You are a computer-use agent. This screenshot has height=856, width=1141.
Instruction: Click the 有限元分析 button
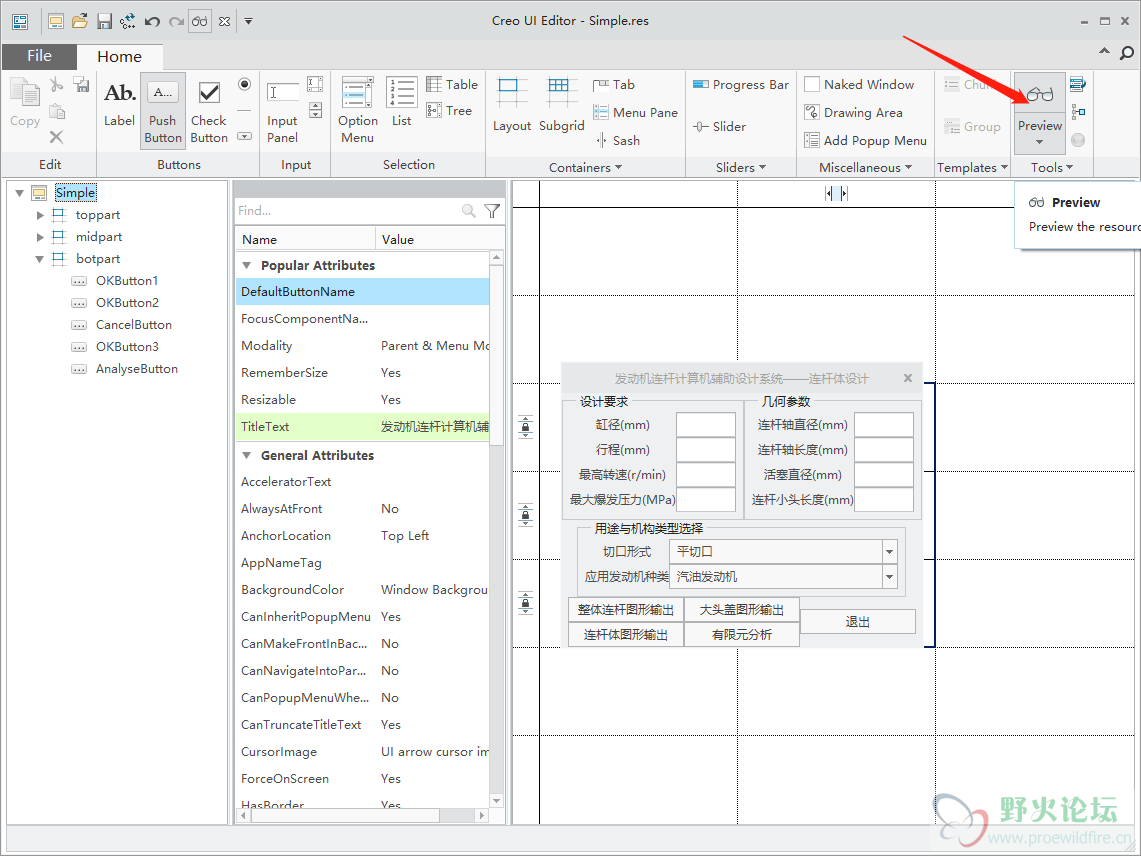pyautogui.click(x=741, y=635)
